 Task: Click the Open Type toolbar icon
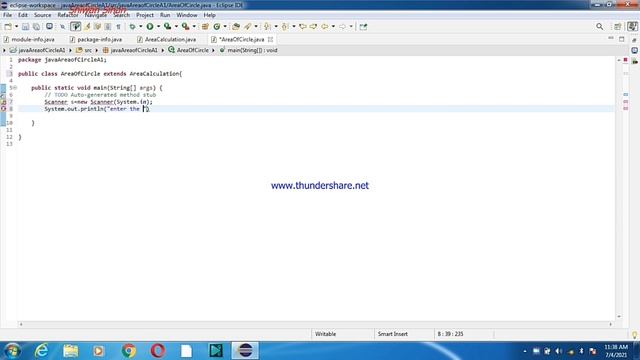pyautogui.click(x=236, y=27)
